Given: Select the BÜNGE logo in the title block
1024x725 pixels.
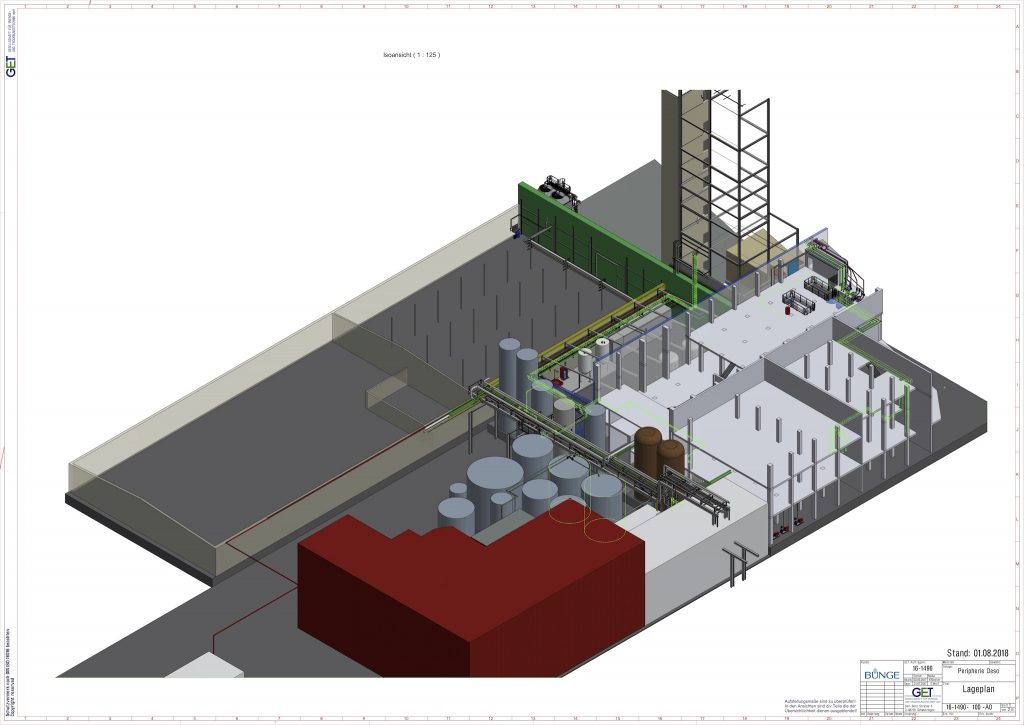Looking at the screenshot, I should coord(882,675).
